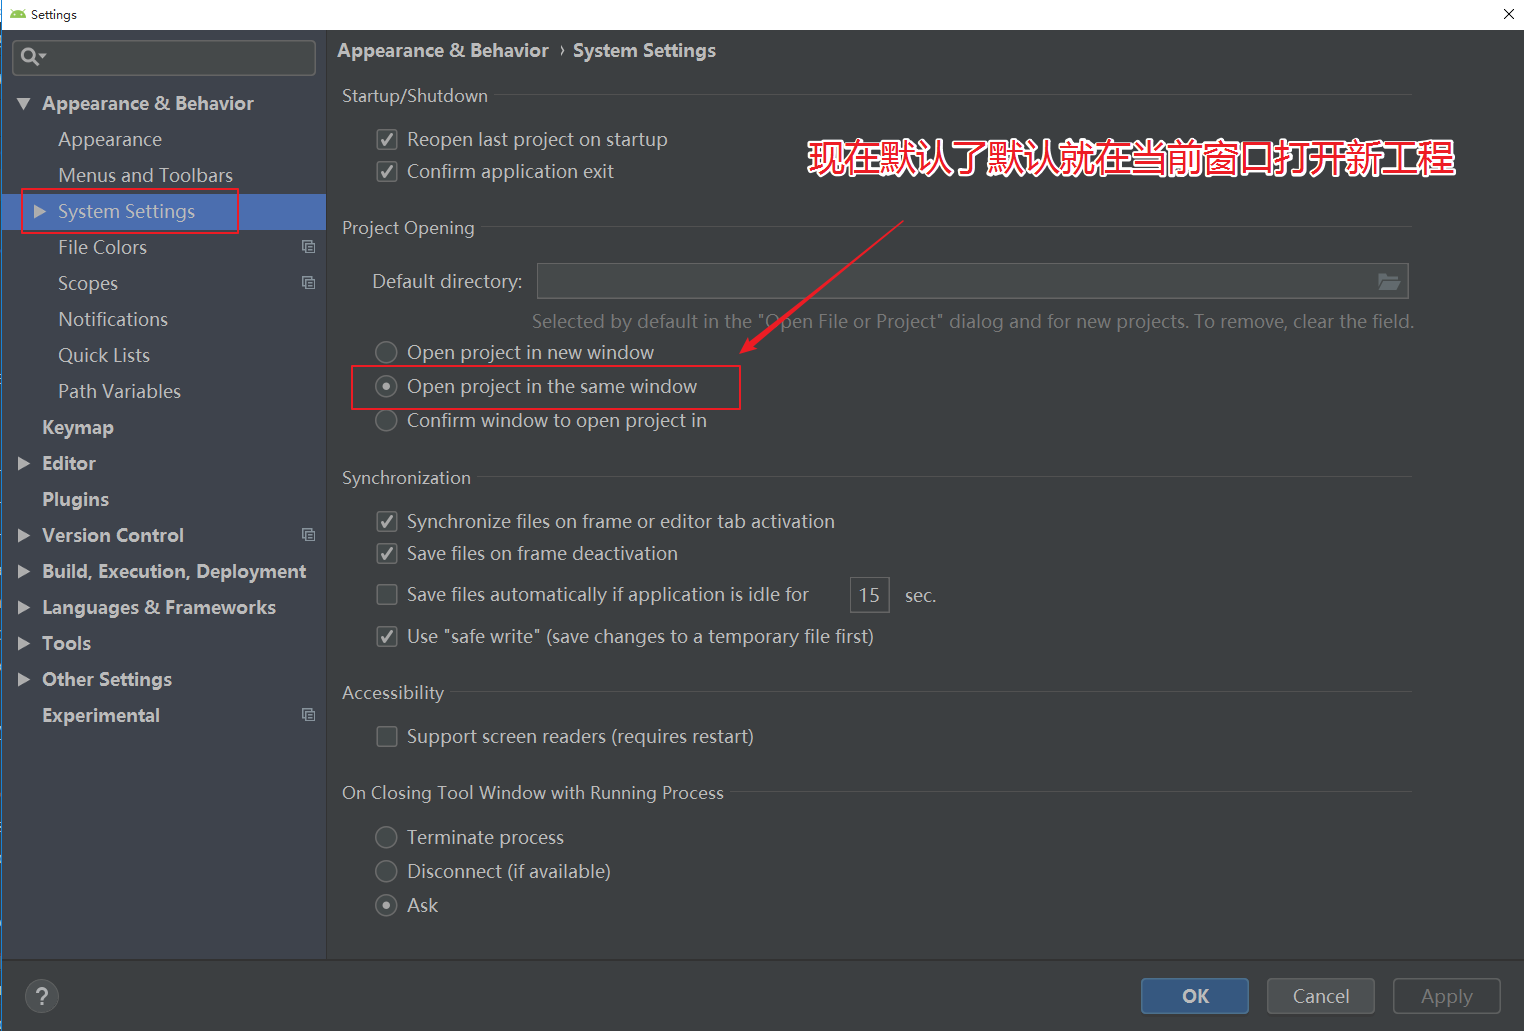Open Experimental settings
Viewport: 1524px width, 1031px height.
pyautogui.click(x=101, y=715)
